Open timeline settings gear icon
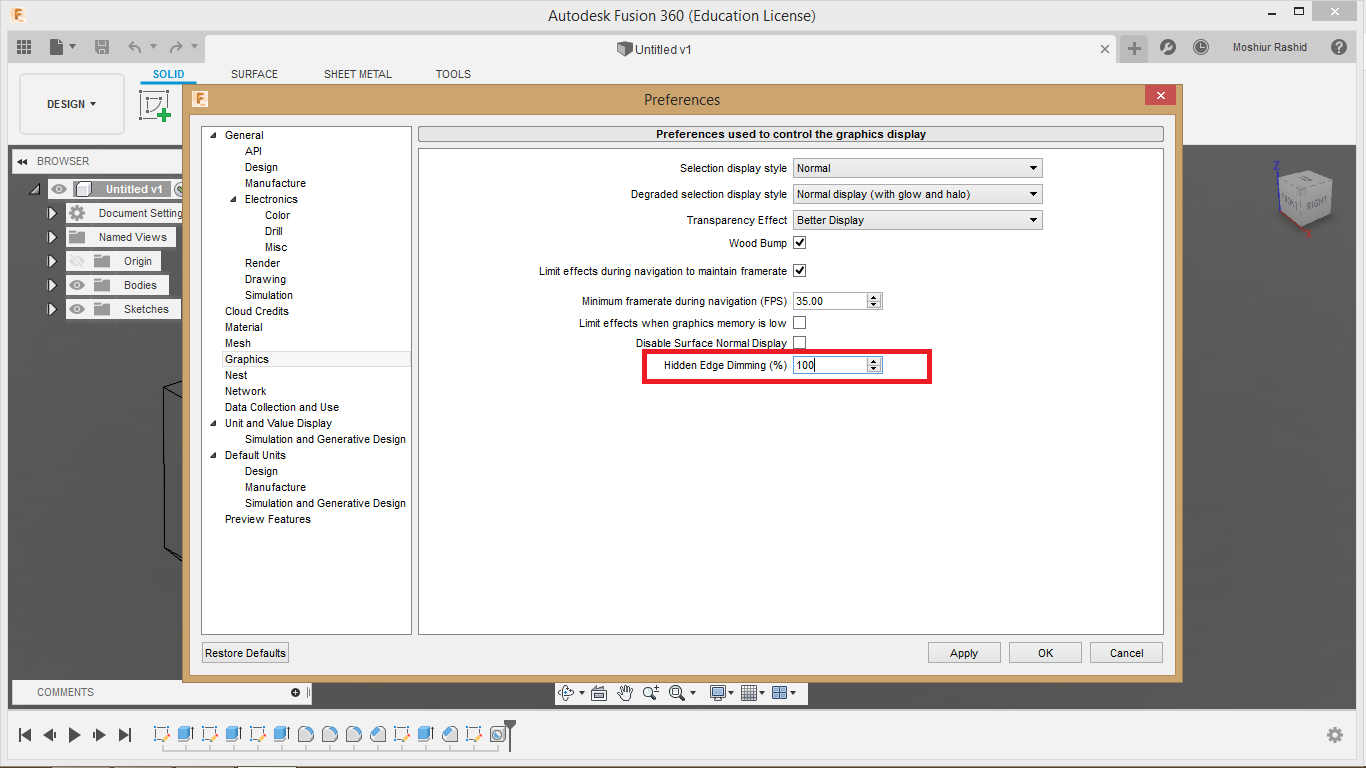The image size is (1366, 768). point(1335,735)
